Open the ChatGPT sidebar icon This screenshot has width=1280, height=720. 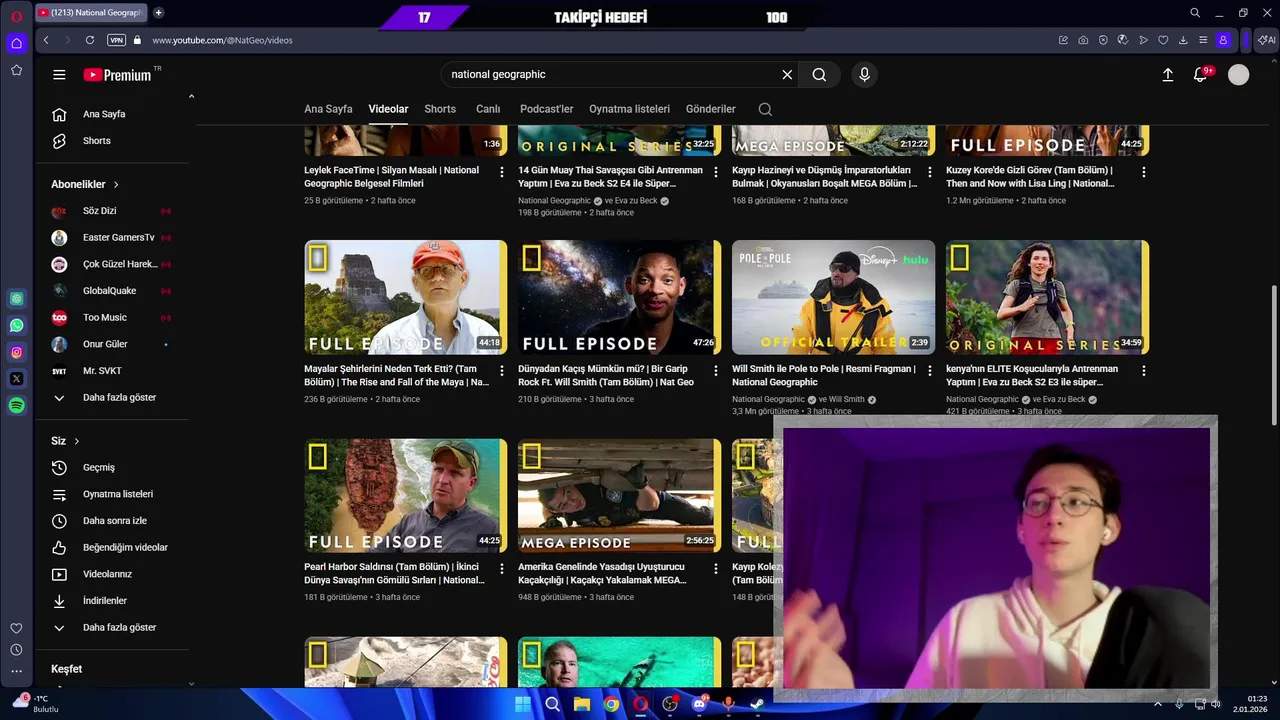(16, 298)
